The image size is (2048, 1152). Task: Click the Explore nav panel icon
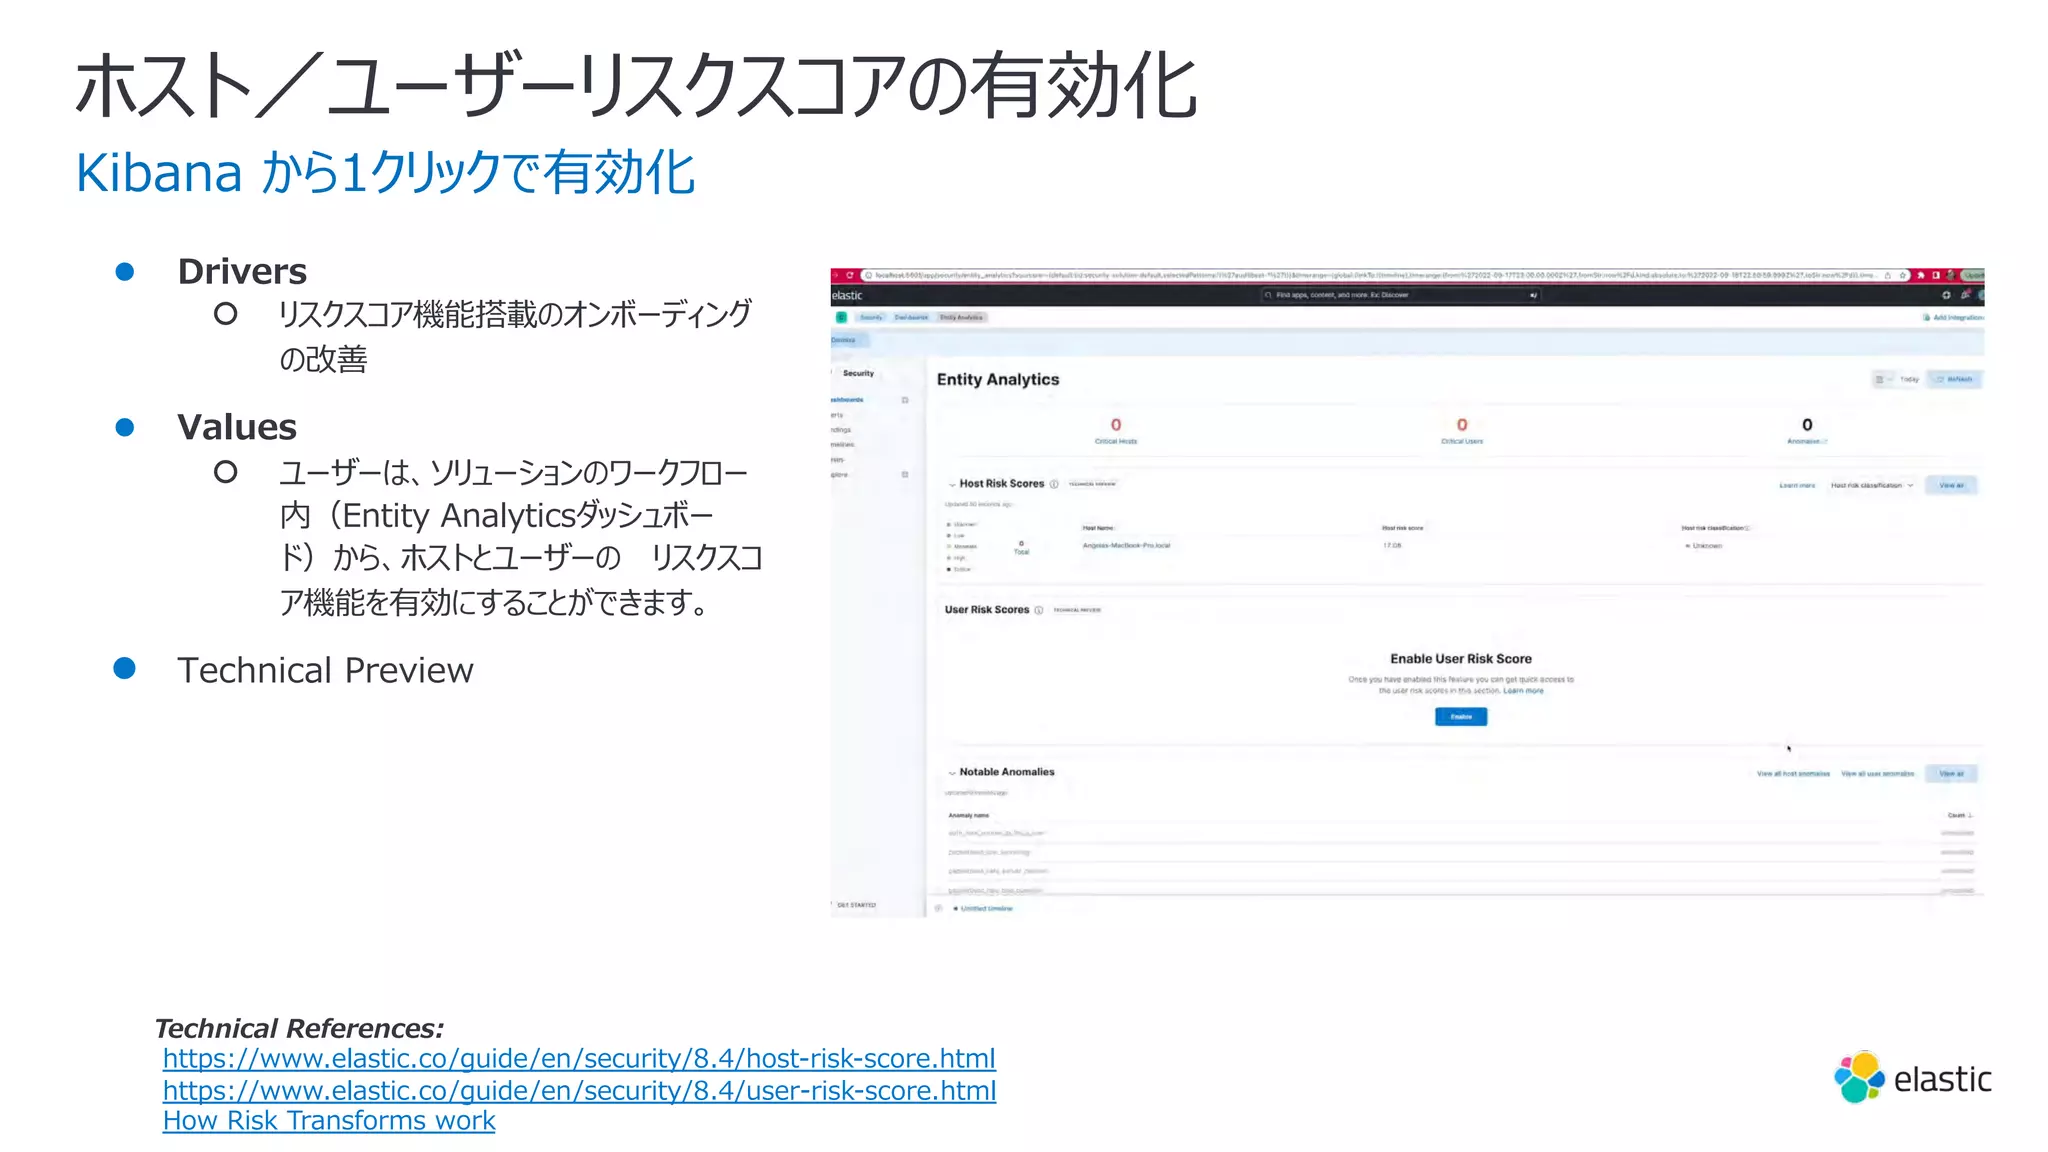(x=905, y=475)
